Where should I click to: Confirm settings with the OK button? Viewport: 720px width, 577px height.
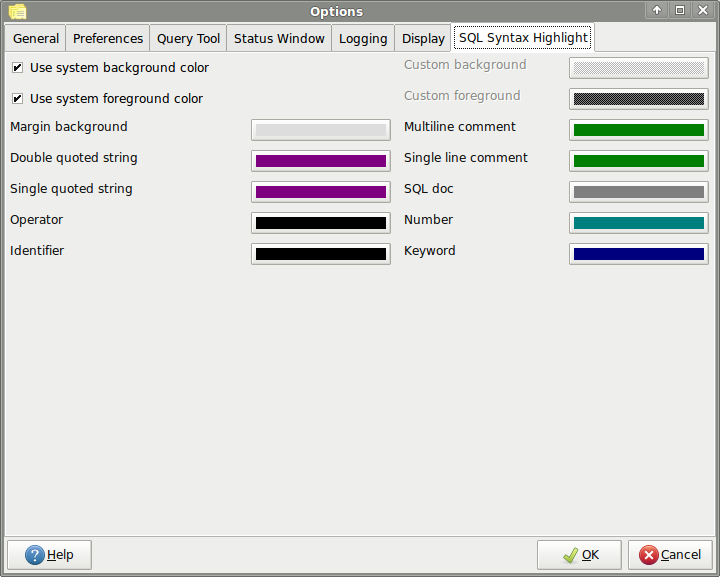click(x=579, y=555)
